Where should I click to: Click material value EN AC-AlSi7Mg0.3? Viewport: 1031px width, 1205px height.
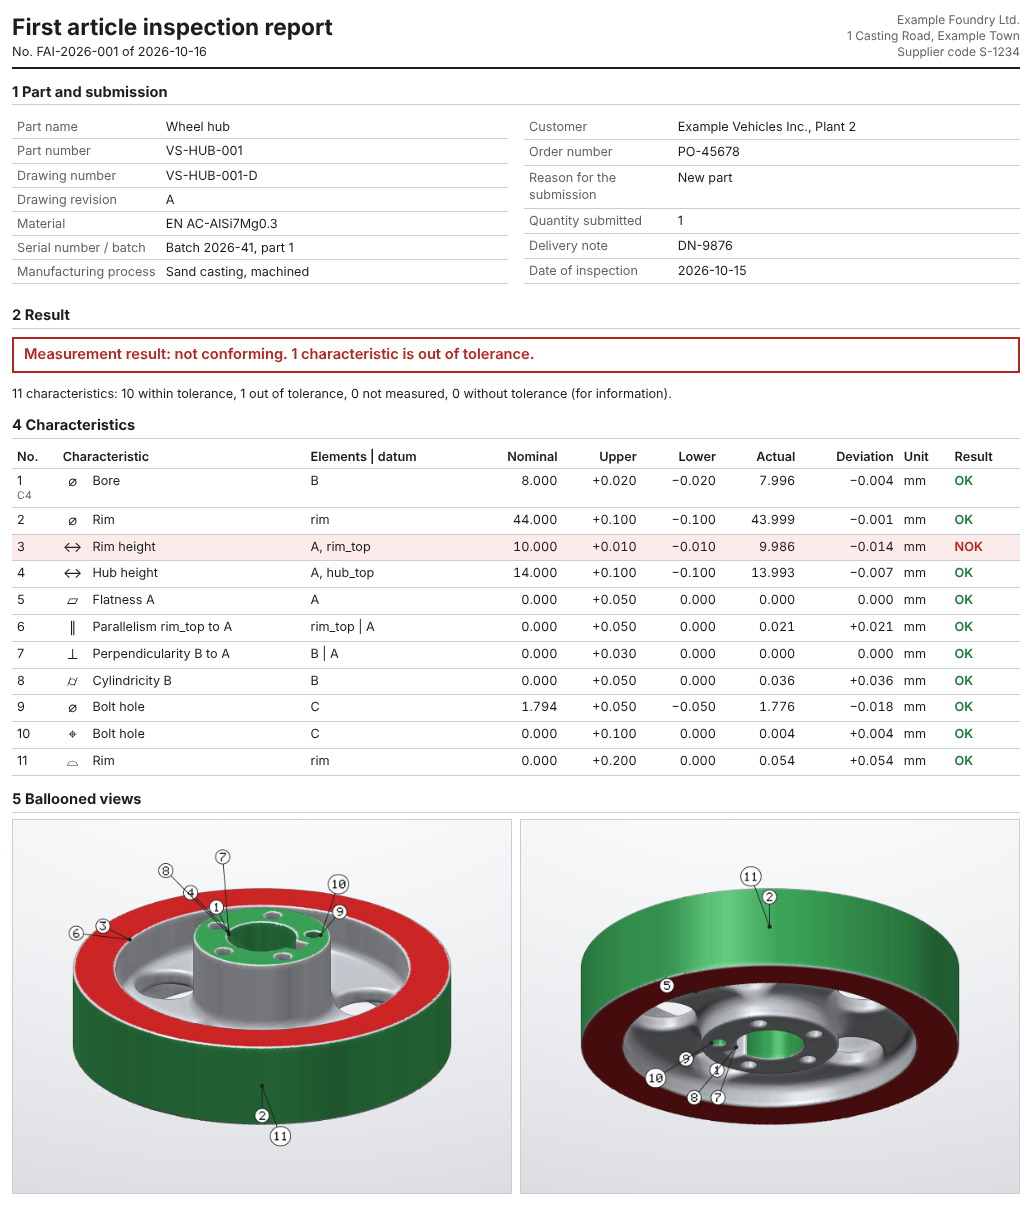(x=222, y=224)
